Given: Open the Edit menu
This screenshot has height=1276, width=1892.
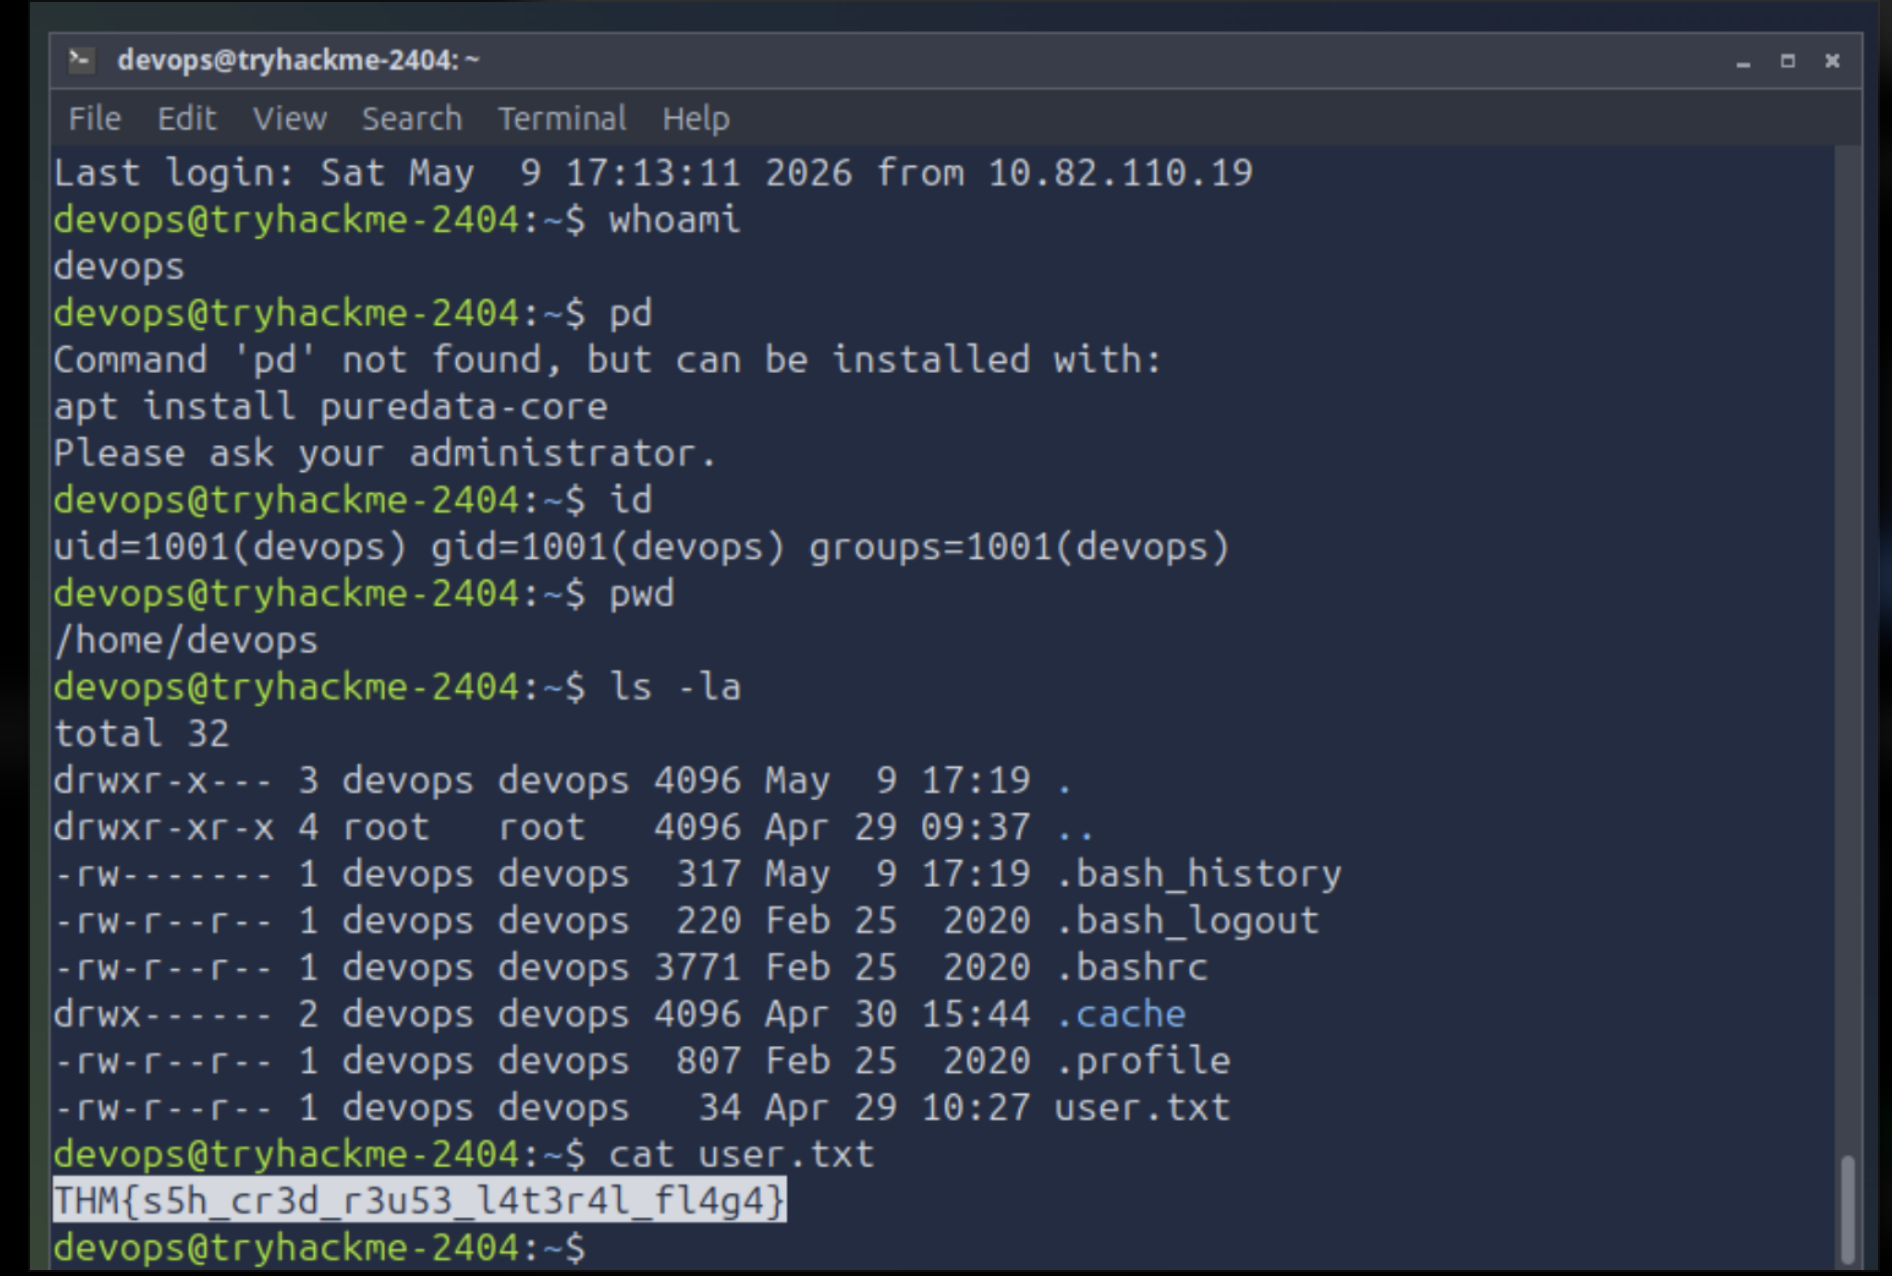Looking at the screenshot, I should [187, 119].
